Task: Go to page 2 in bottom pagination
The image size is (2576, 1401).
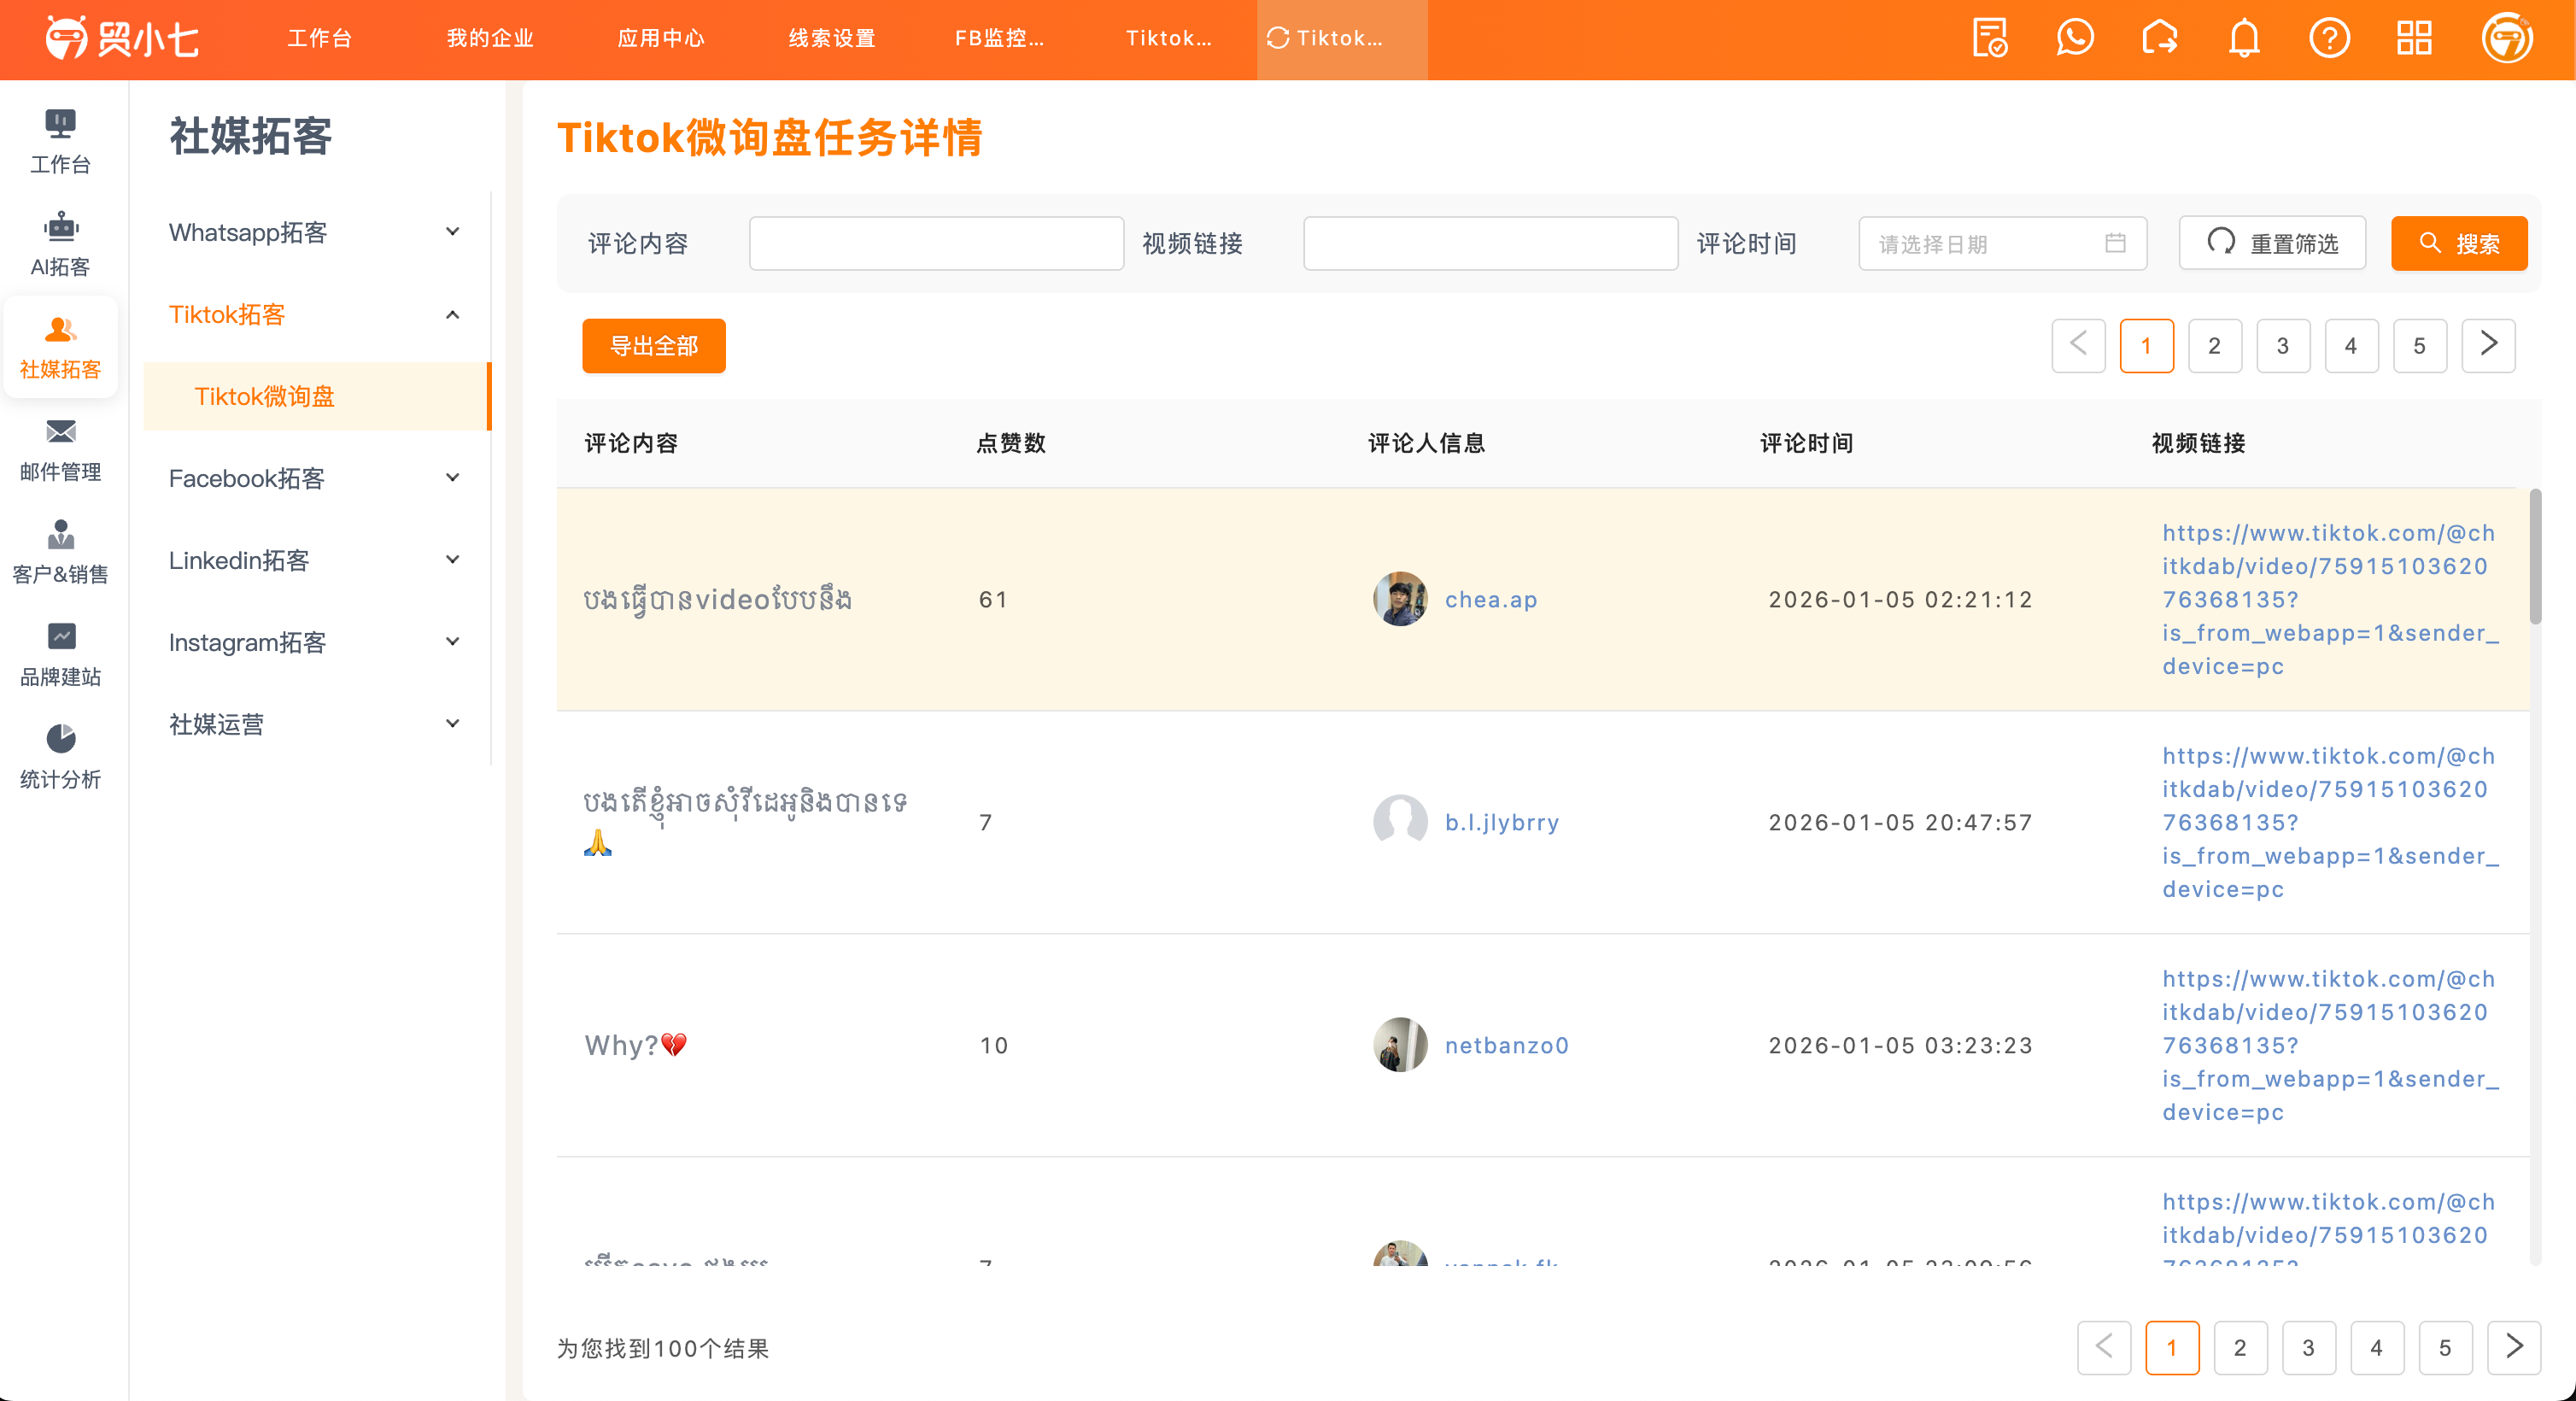Action: (2240, 1348)
